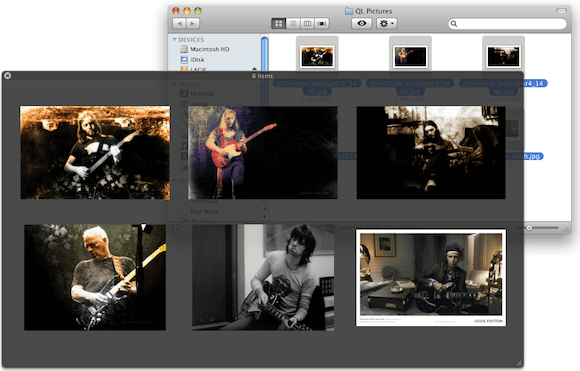Screen dimensions: 580x371
Task: Eject the LACIE drive
Action: pyautogui.click(x=254, y=69)
